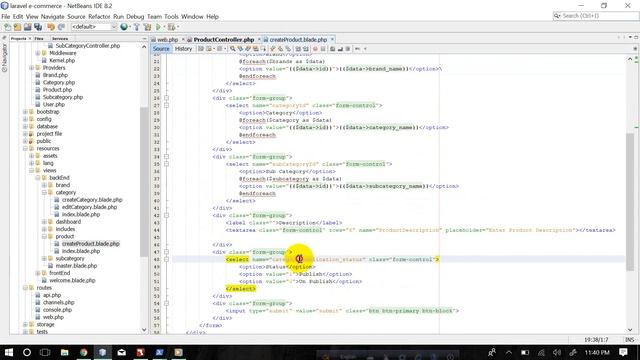Collapse the resources folder node

25,149
